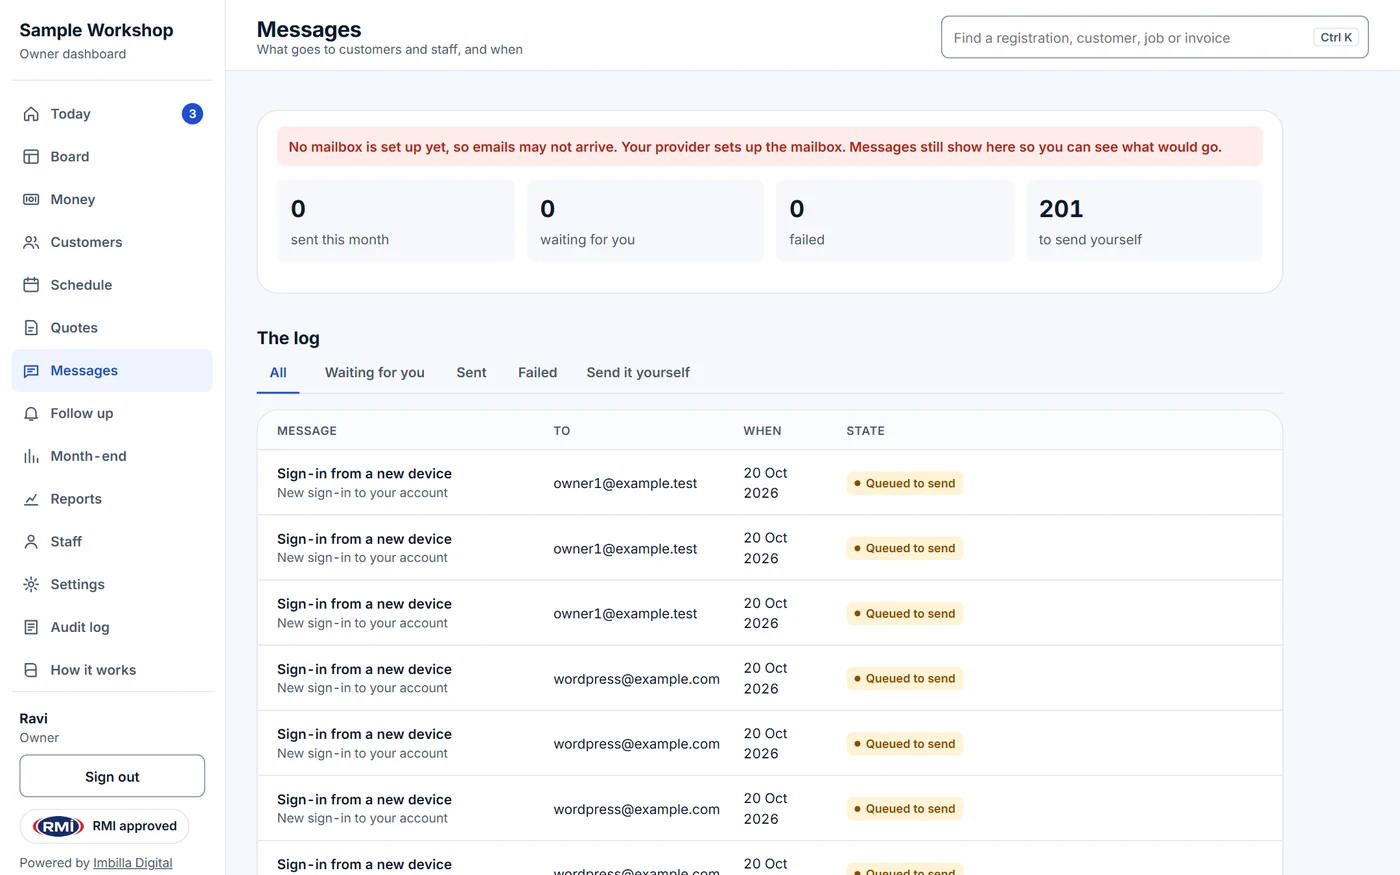Screen dimensions: 1400x875
Task: Click the 'sent this month' stat card
Action: [396, 221]
